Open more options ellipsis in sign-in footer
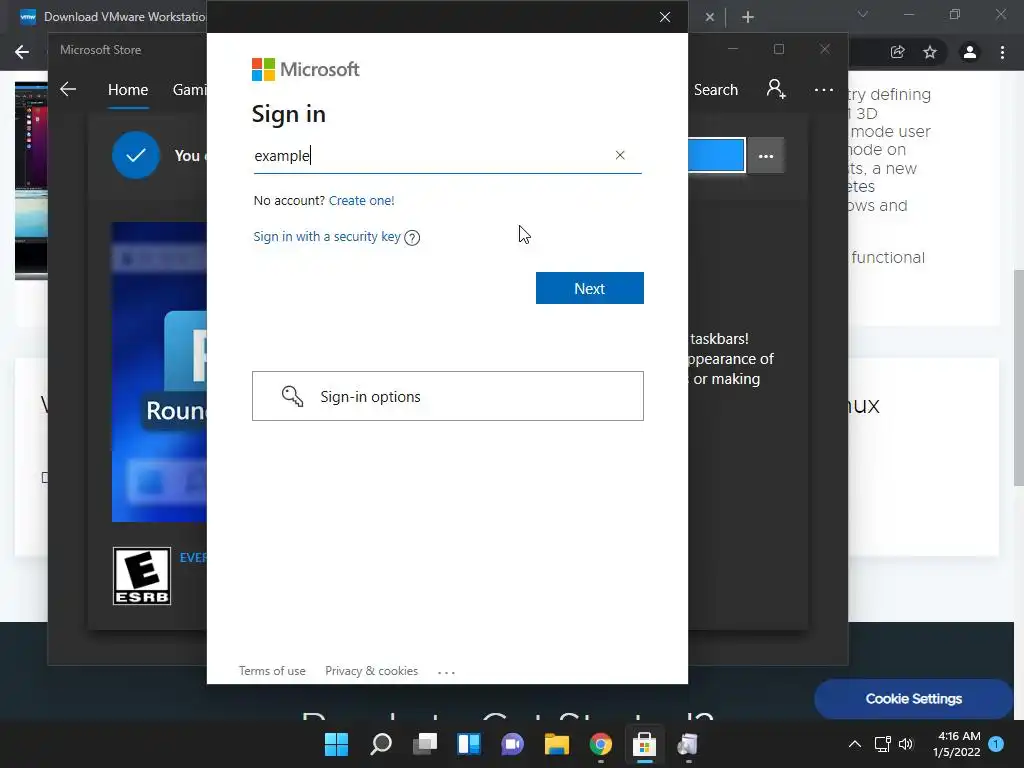Screen dimensions: 1024x768 pos(446,672)
